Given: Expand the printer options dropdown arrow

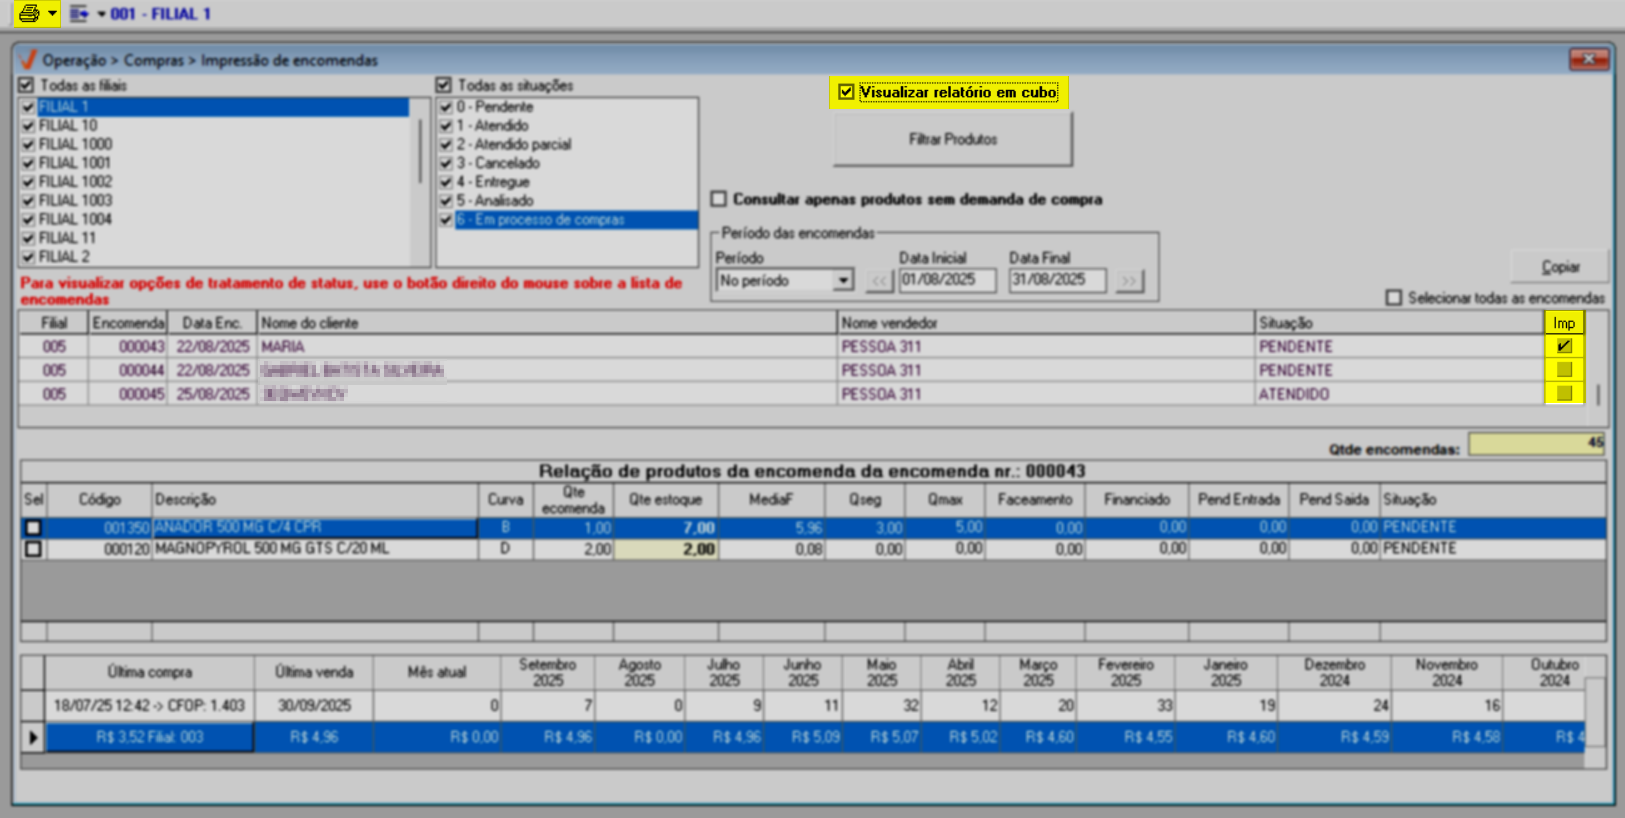Looking at the screenshot, I should click(53, 14).
